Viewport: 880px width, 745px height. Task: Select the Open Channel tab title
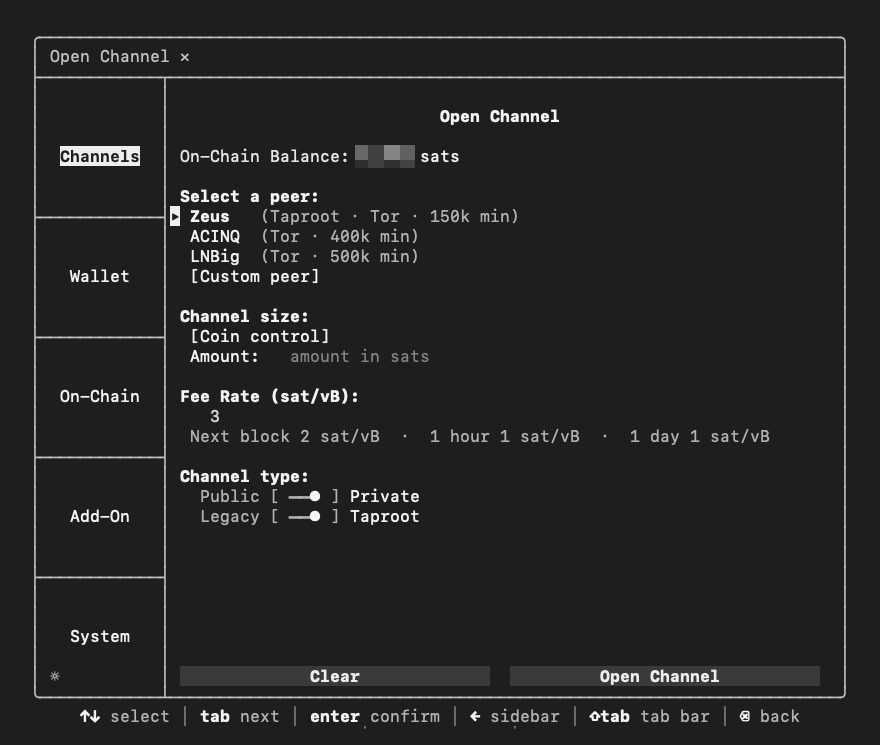pos(109,57)
